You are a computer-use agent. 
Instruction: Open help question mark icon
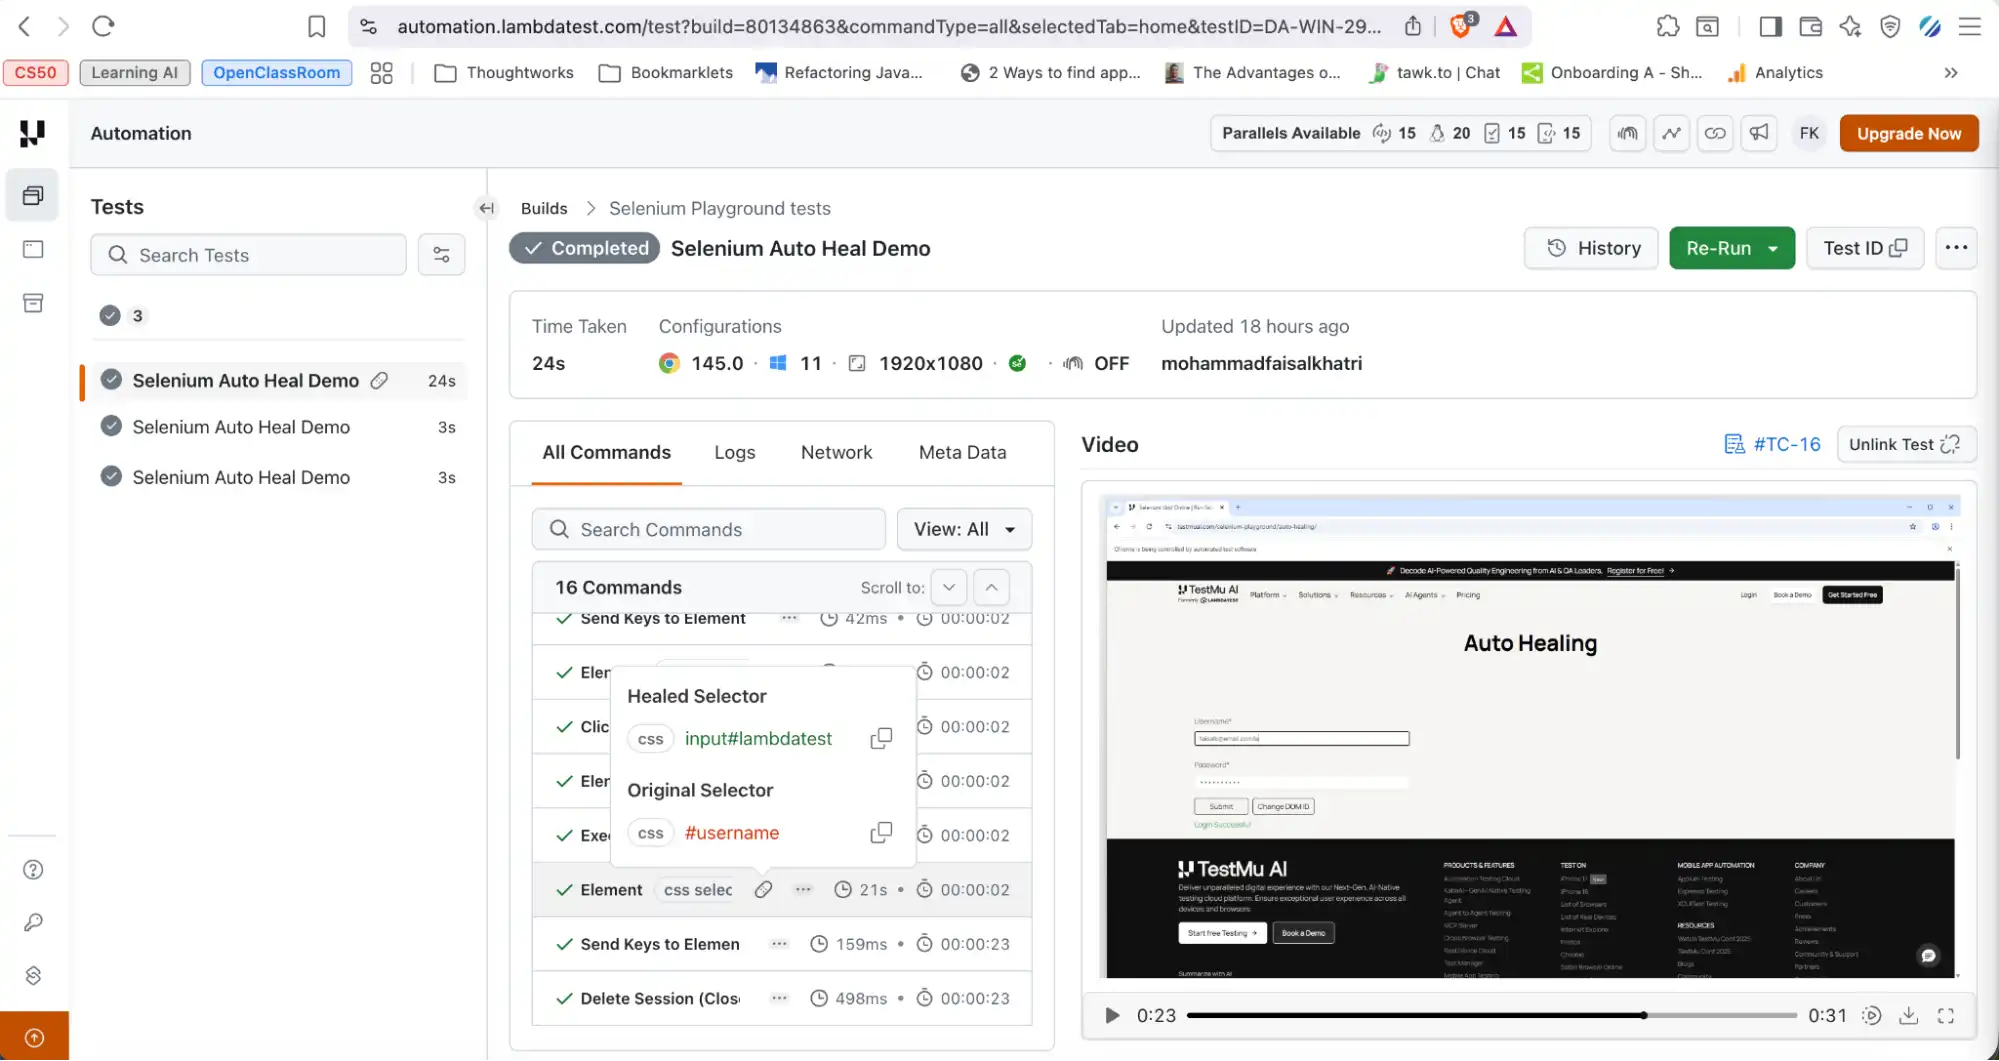33,870
